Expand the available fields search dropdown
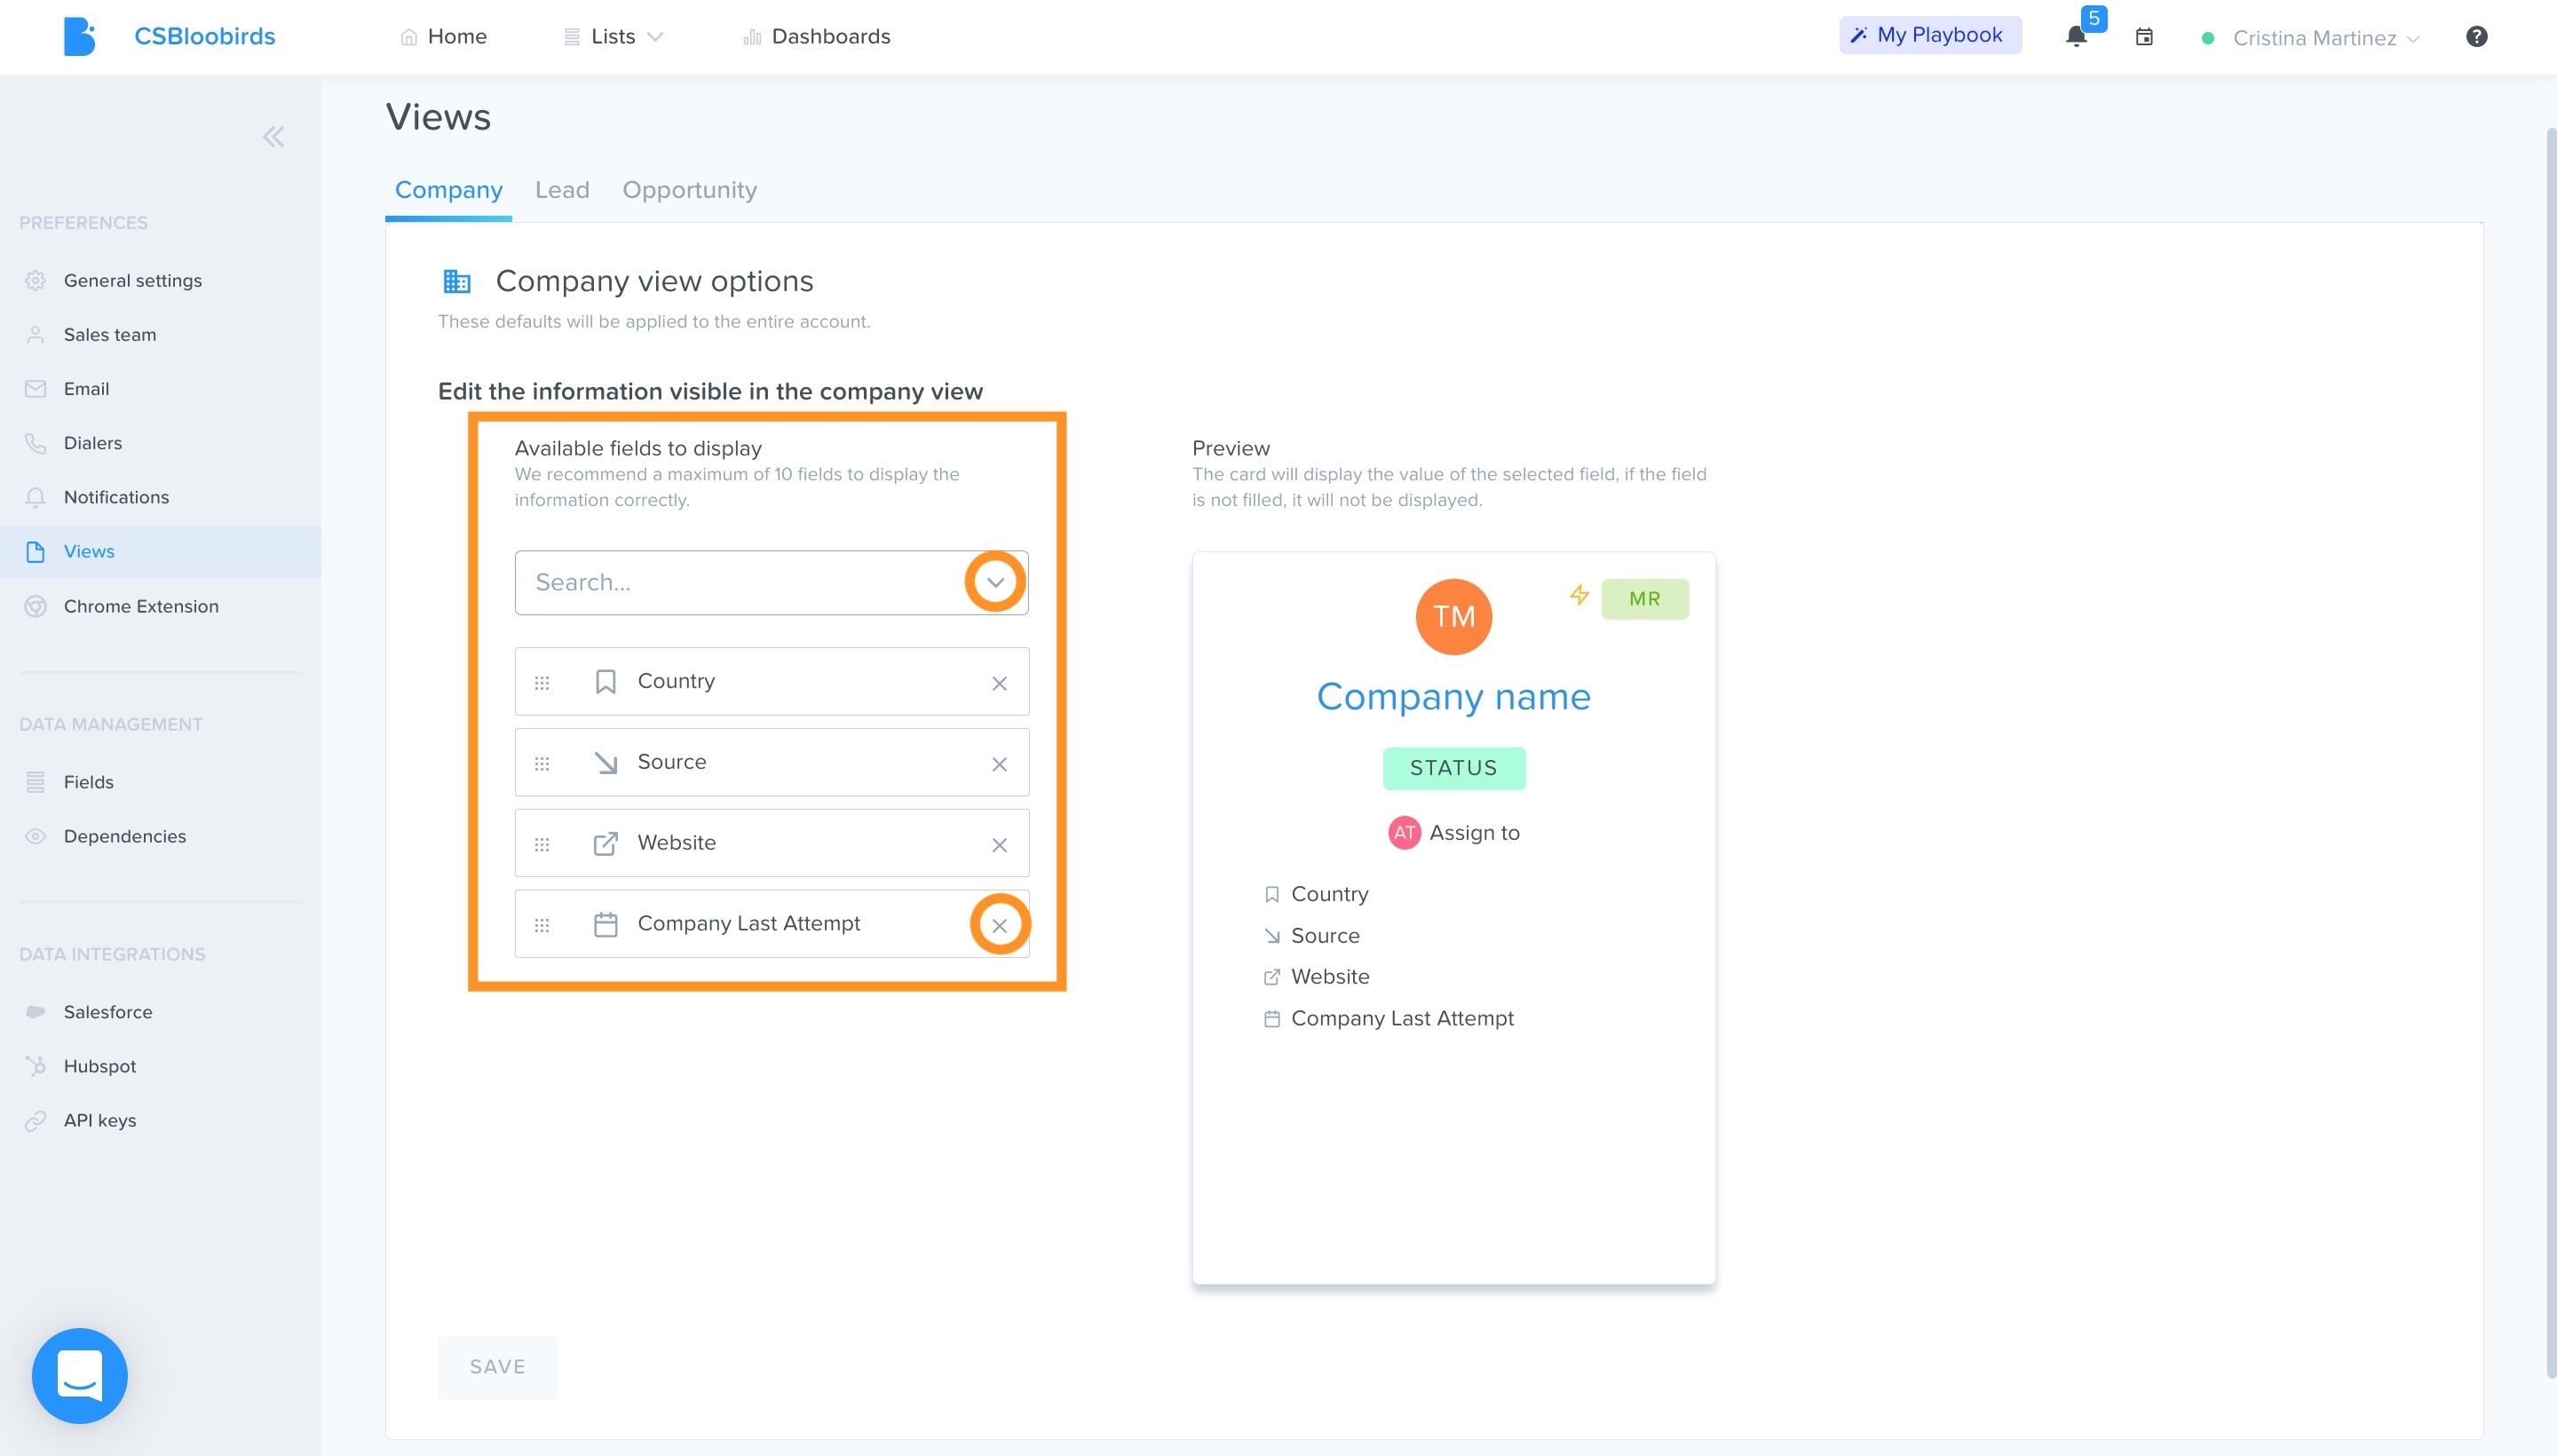The image size is (2557, 1456). pos(995,583)
